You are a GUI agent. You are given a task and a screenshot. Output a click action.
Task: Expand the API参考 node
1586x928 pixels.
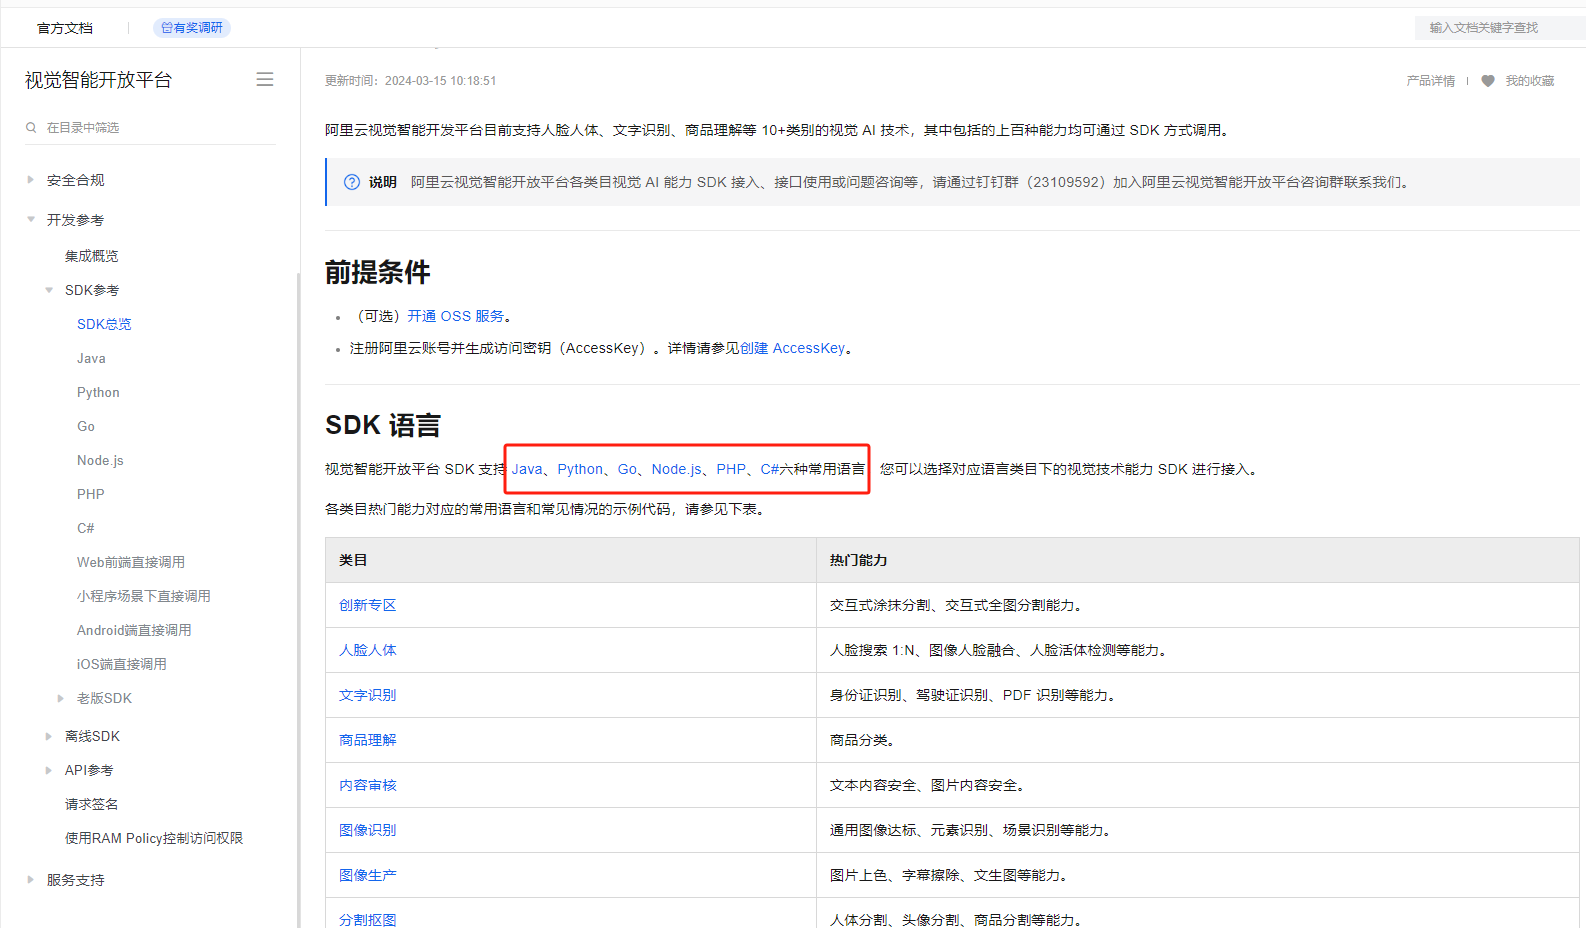click(x=49, y=770)
